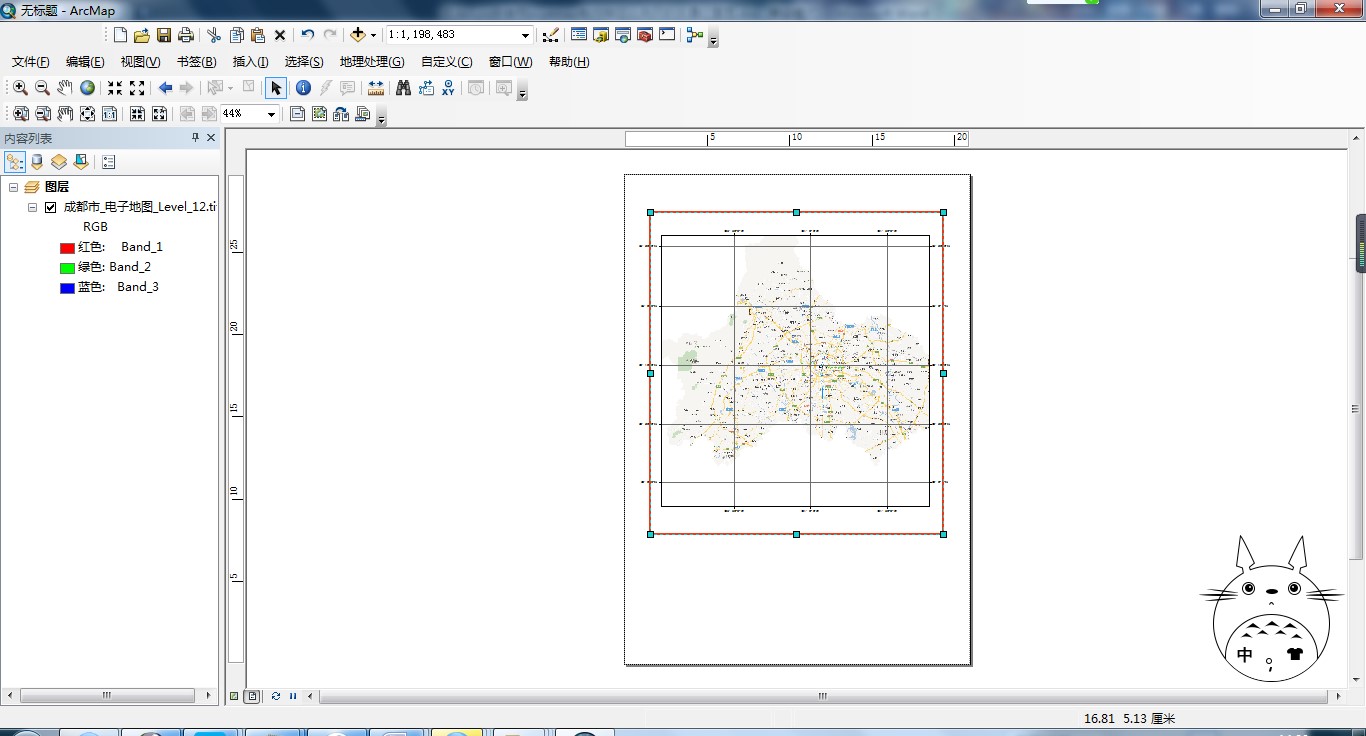Switch to Data View button

(234, 696)
